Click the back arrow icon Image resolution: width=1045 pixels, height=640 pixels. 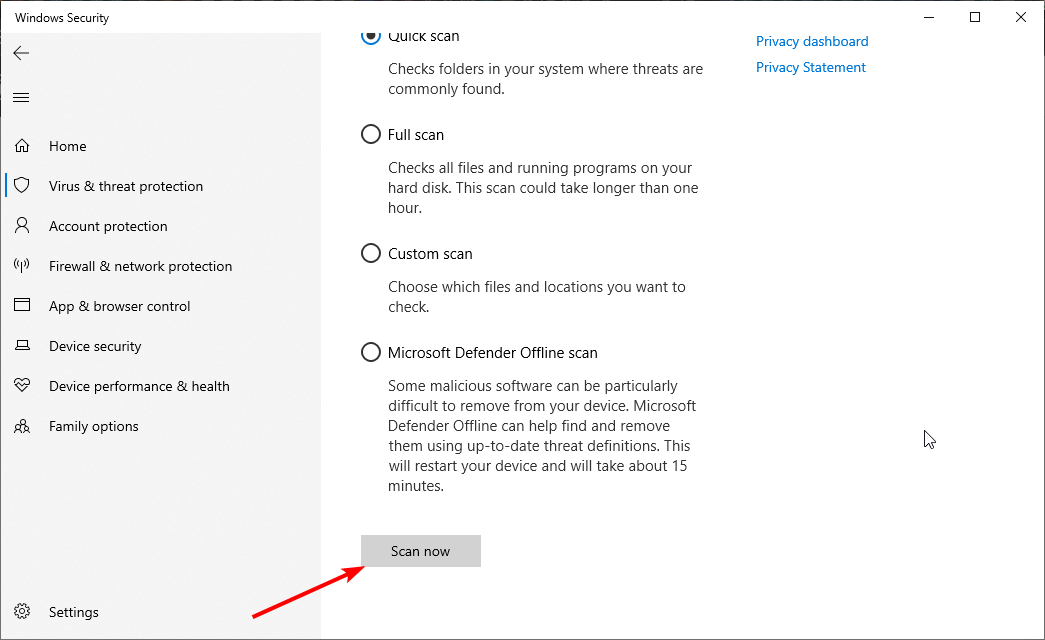click(21, 53)
